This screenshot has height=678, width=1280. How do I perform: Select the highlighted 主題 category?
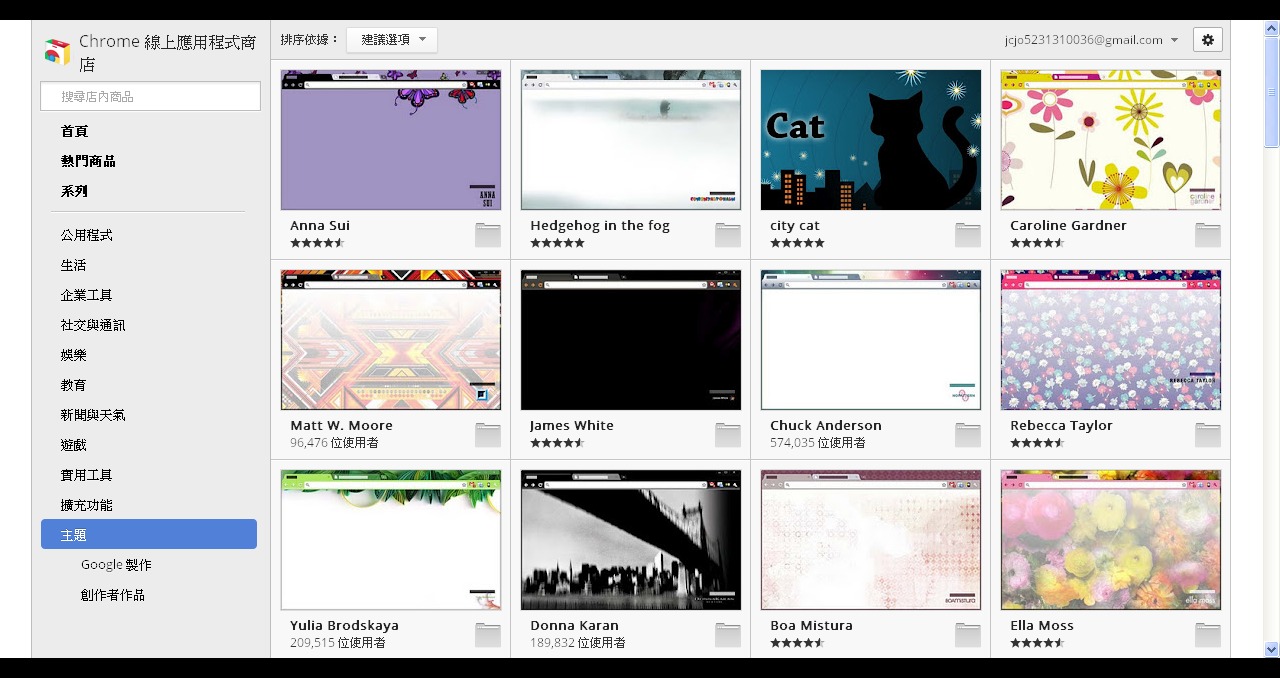point(149,534)
